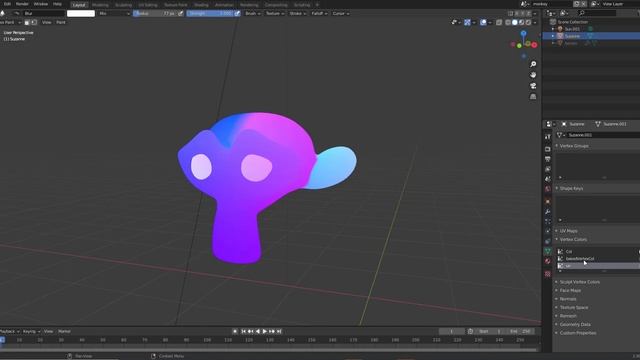Image resolution: width=640 pixels, height=360 pixels.
Task: Click the auto keying record button
Action: [235, 331]
